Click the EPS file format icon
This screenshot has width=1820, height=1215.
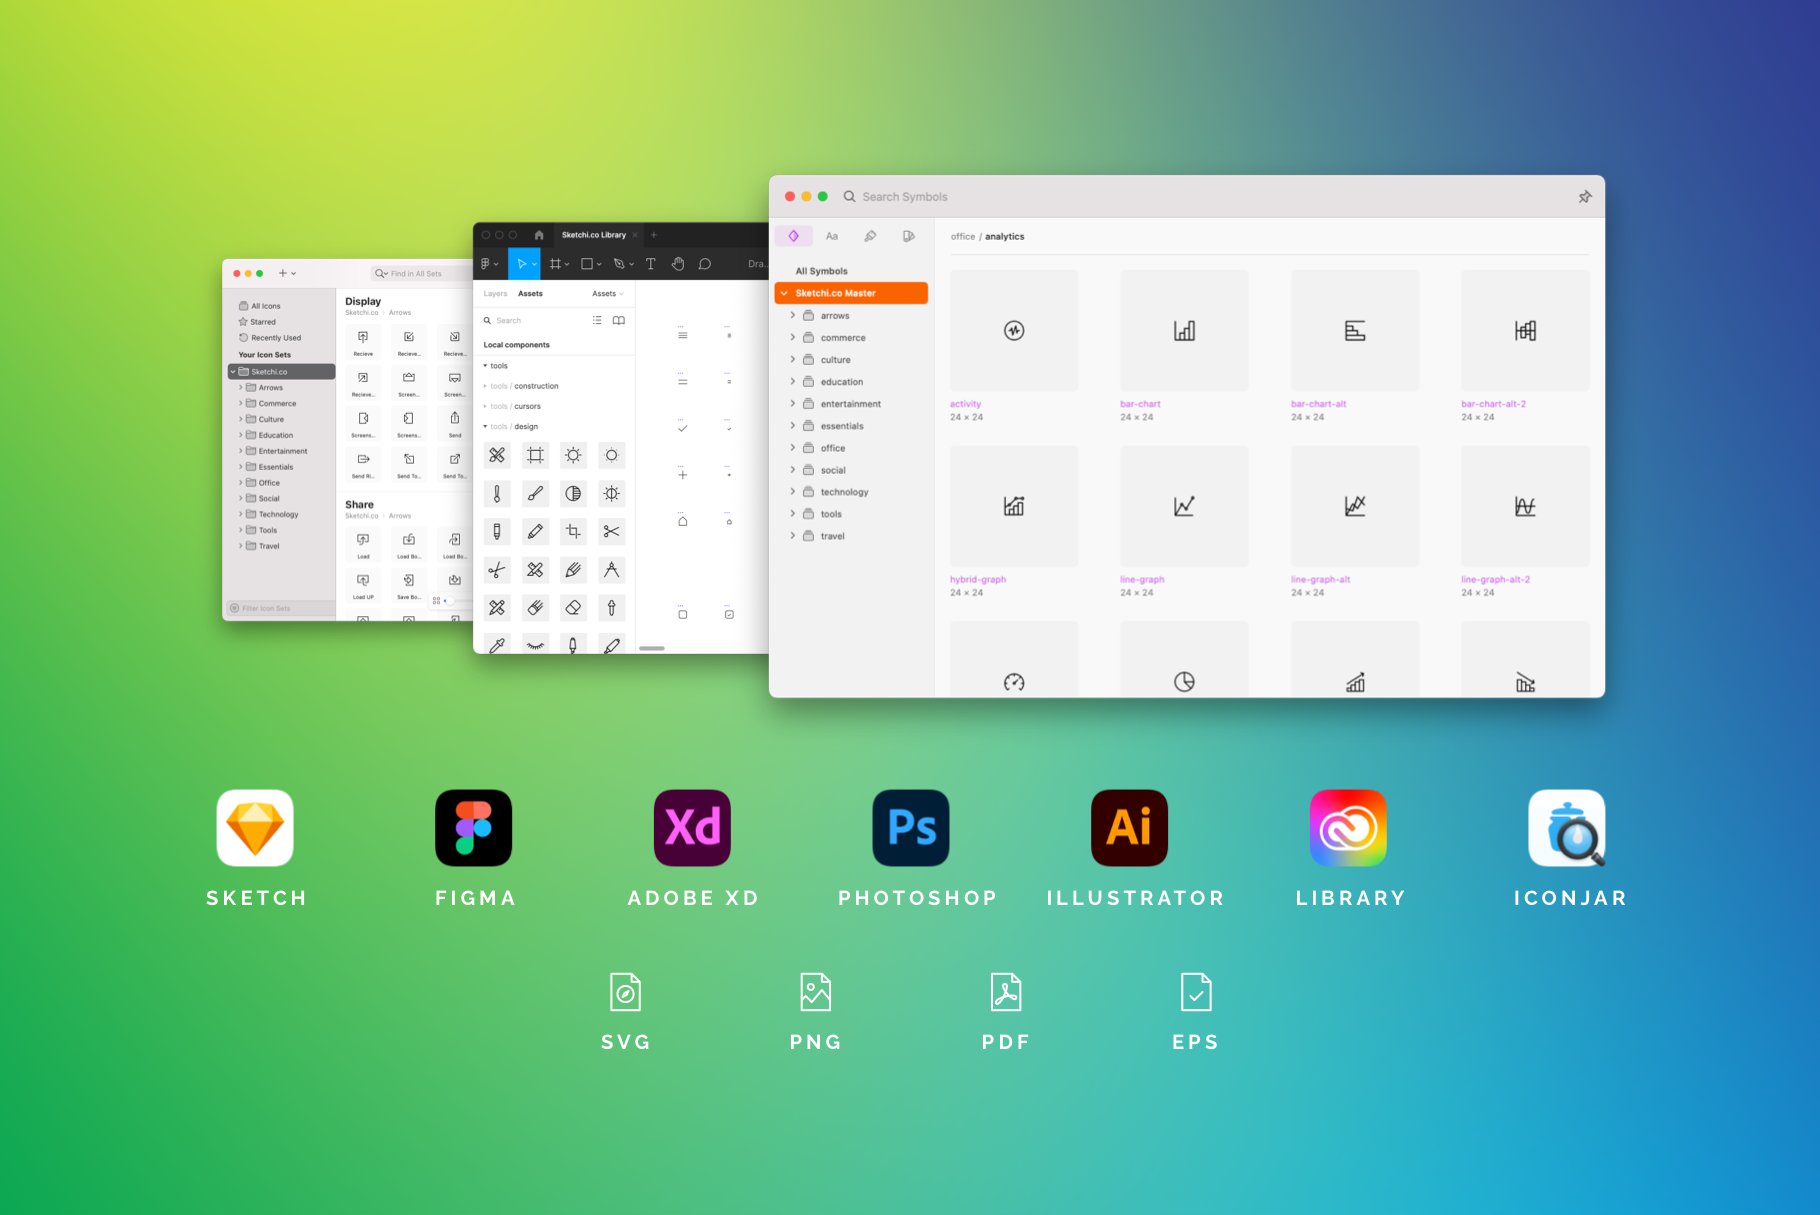coord(1196,992)
